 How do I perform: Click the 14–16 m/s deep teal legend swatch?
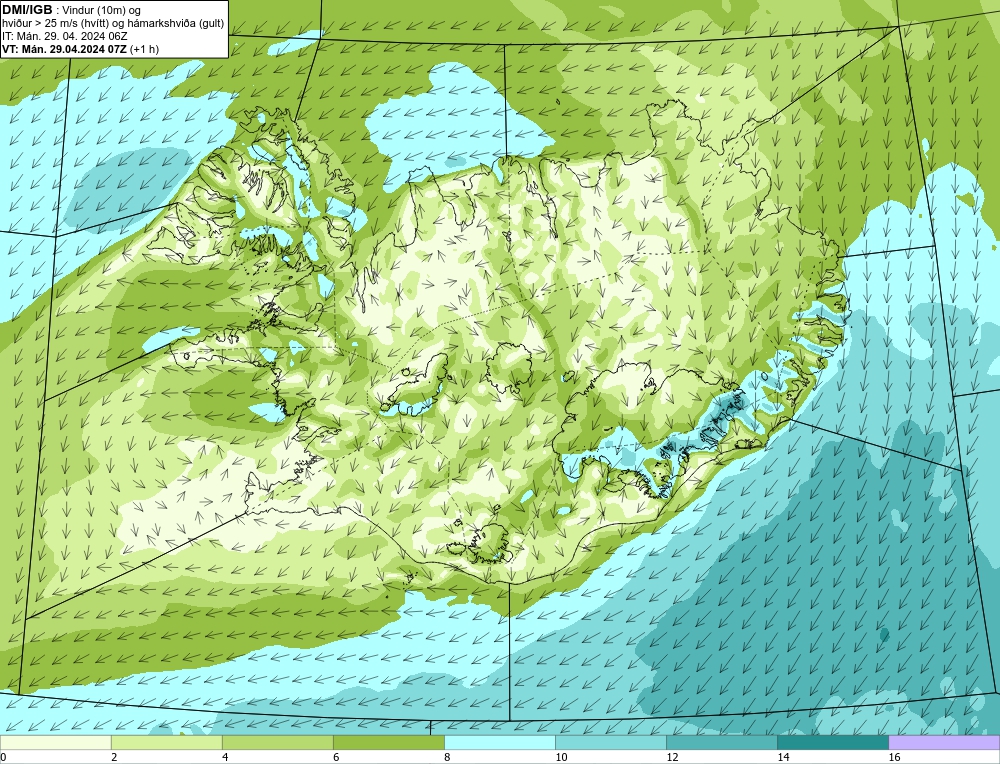click(x=832, y=742)
